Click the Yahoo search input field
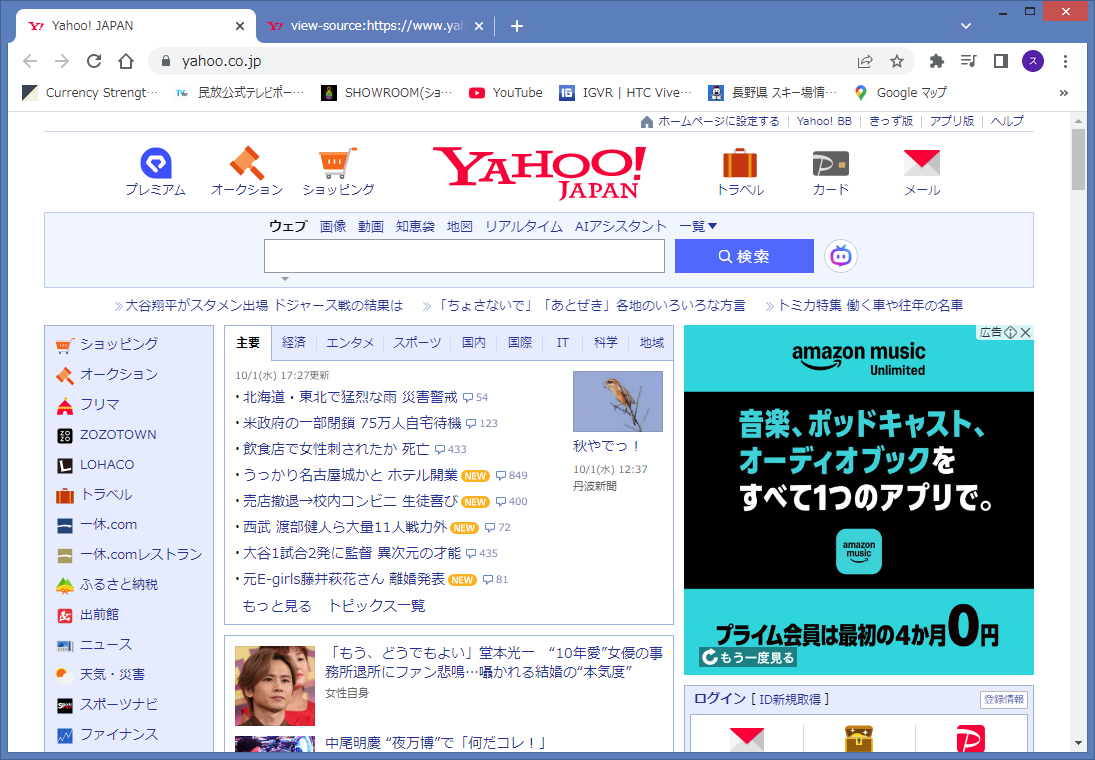Screen dimensions: 1095x760 click(x=464, y=256)
